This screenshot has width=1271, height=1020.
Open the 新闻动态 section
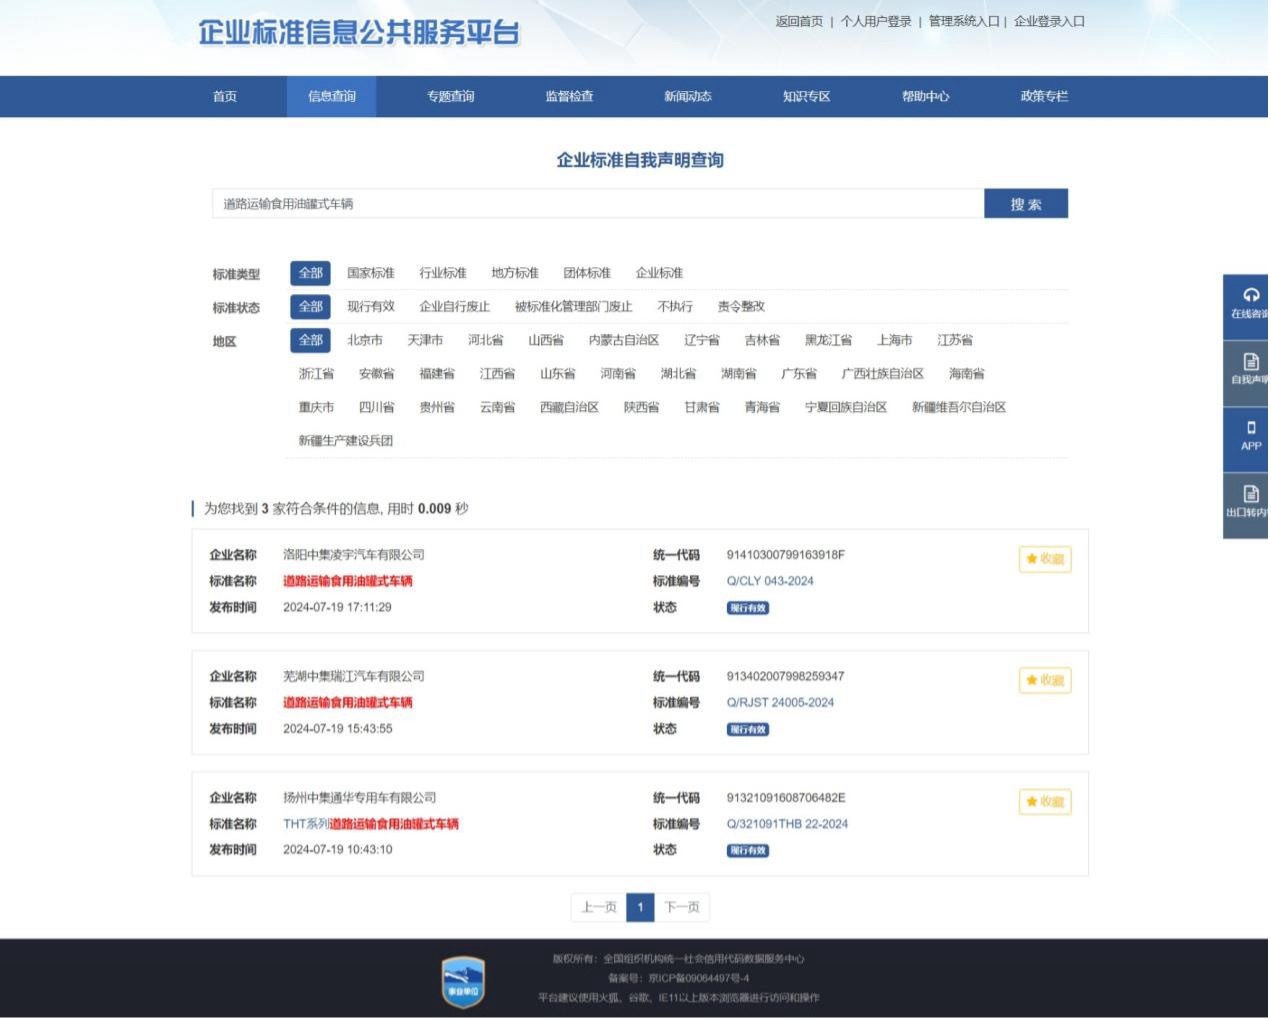coord(687,96)
